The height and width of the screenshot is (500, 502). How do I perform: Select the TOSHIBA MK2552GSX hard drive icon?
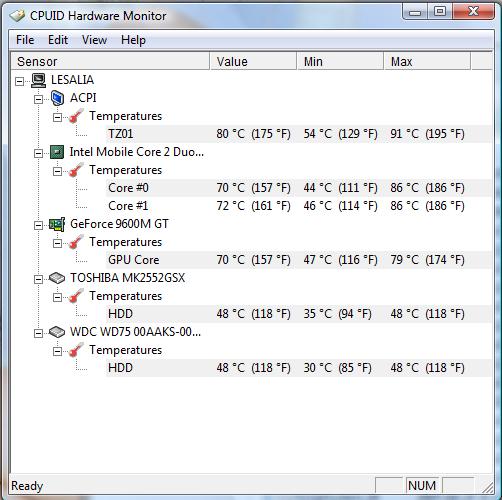click(x=57, y=278)
